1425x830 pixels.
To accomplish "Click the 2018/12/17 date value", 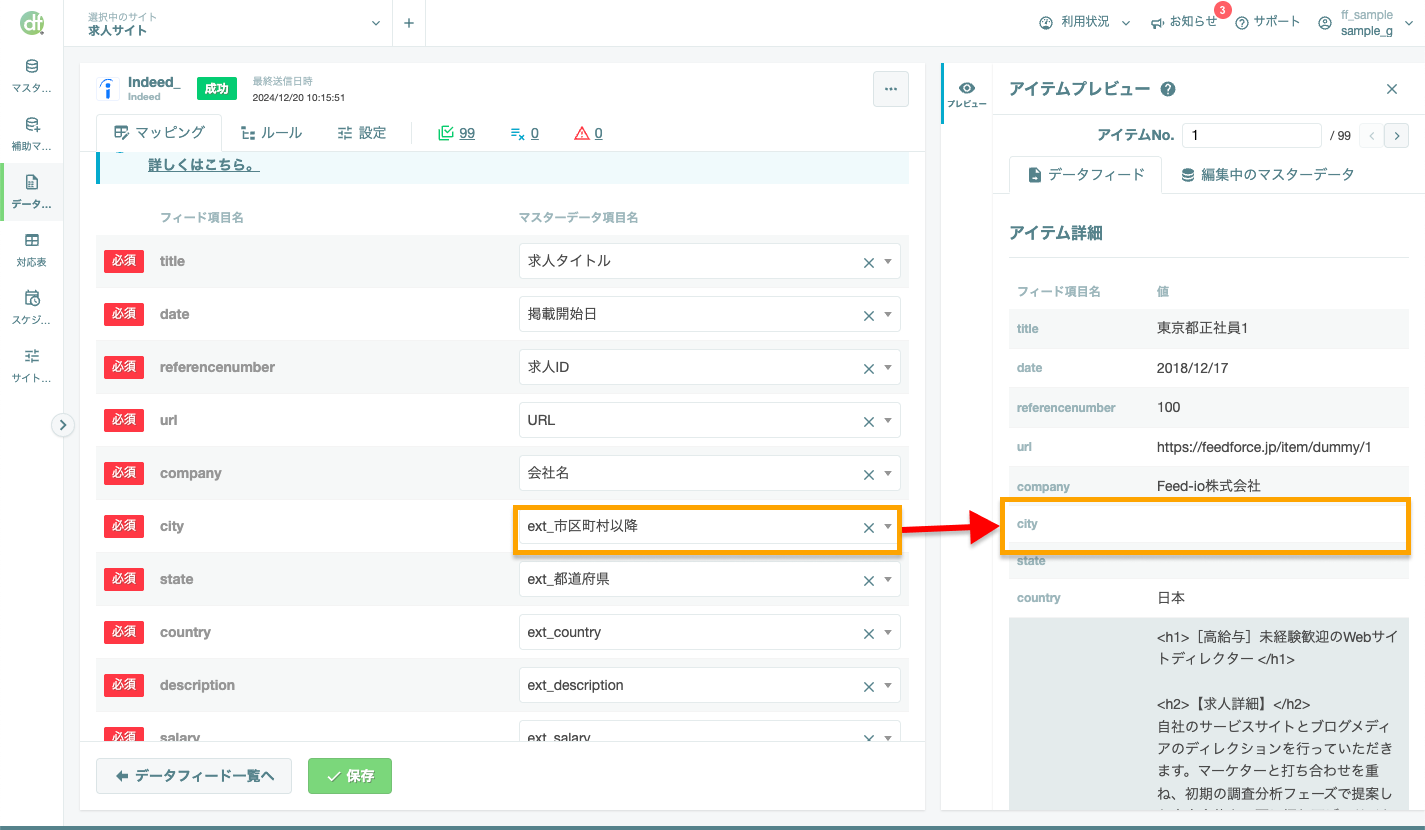I will click(1193, 368).
